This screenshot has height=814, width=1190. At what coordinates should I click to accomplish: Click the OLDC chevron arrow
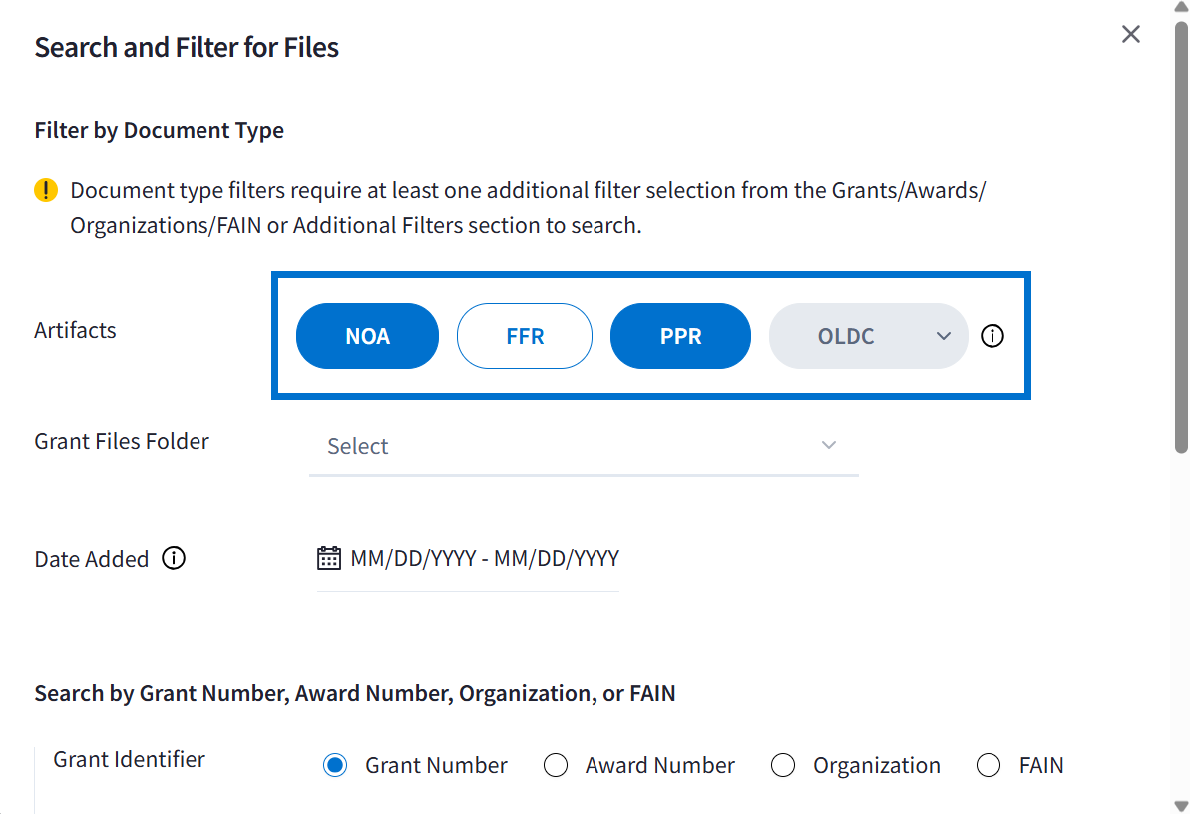pos(943,336)
